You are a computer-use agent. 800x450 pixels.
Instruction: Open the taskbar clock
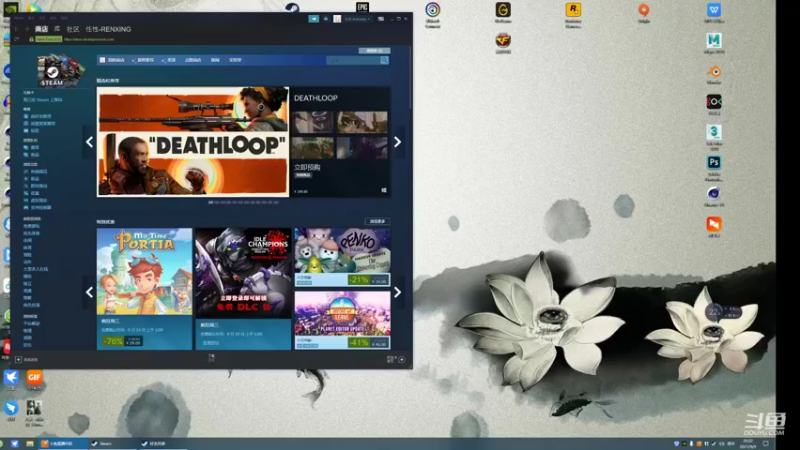coord(748,443)
